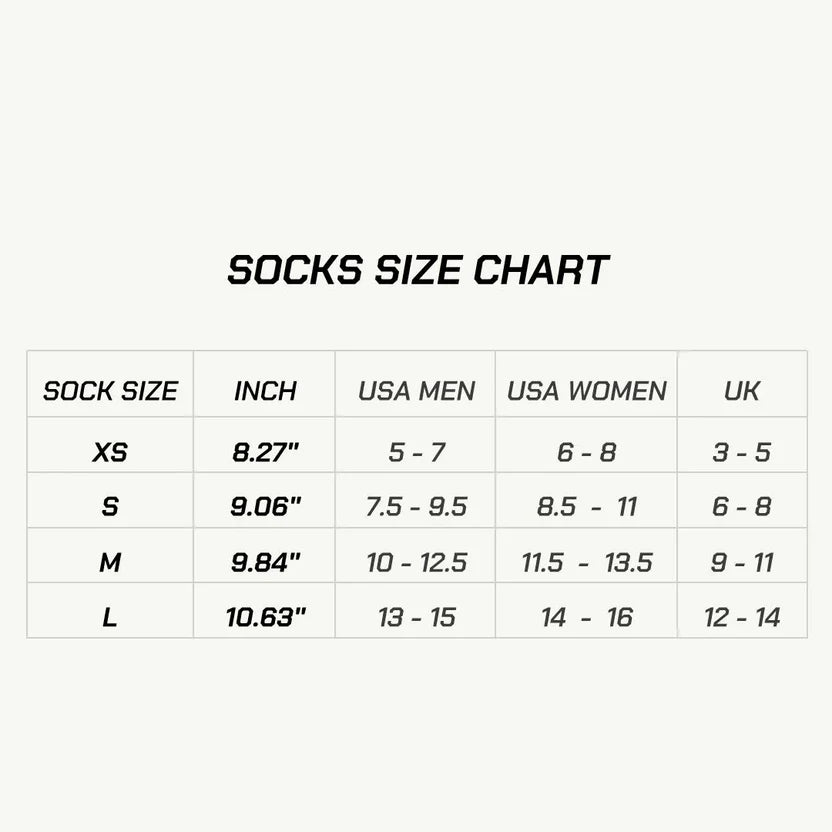Click the S sock size cell

[110, 507]
